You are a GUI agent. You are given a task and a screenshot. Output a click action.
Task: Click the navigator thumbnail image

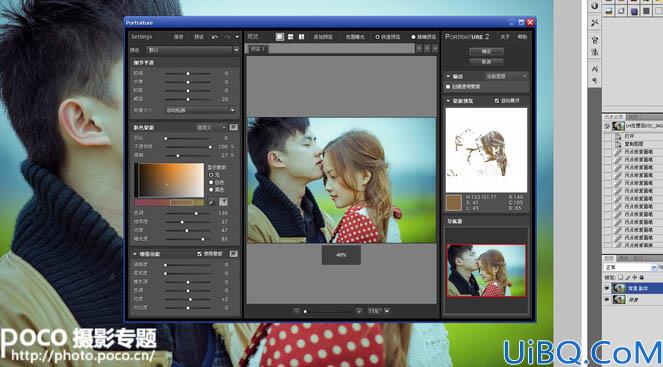point(486,271)
